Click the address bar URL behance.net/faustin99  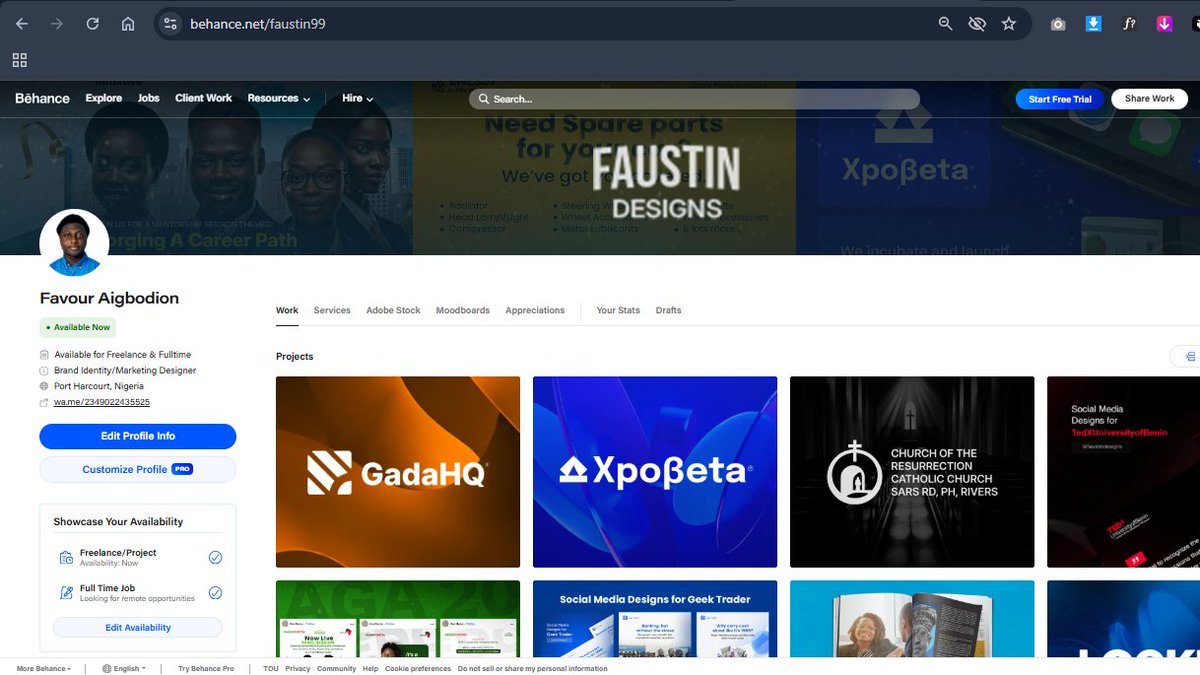pos(257,24)
